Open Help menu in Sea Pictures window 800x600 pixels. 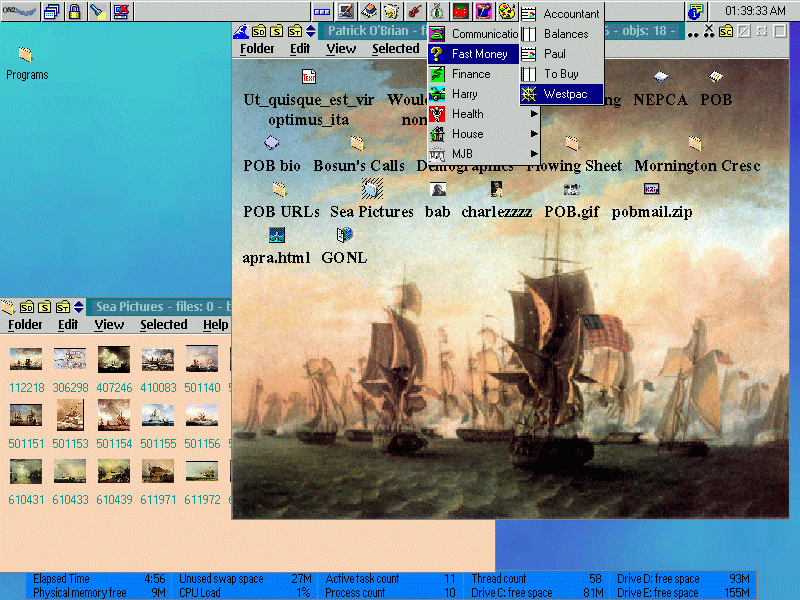coord(215,324)
